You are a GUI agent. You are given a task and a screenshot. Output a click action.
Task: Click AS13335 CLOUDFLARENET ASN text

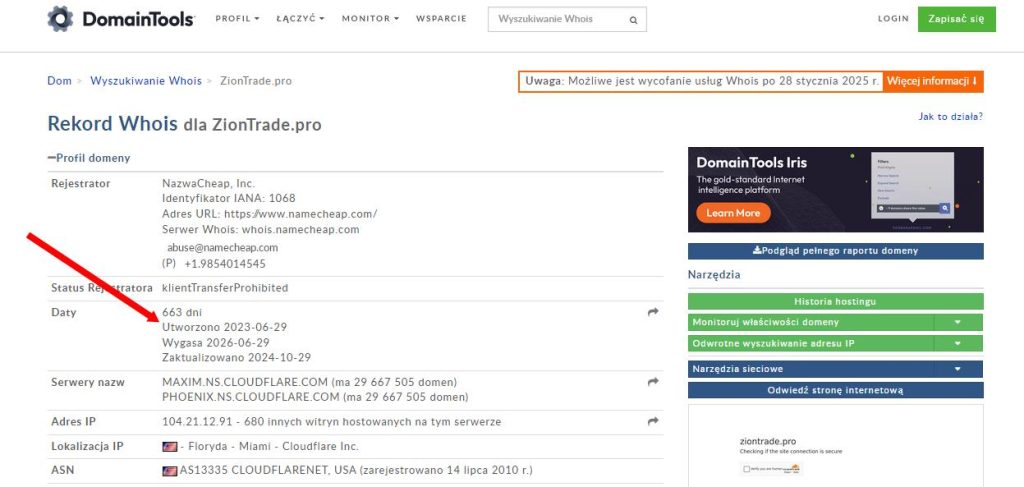268,471
